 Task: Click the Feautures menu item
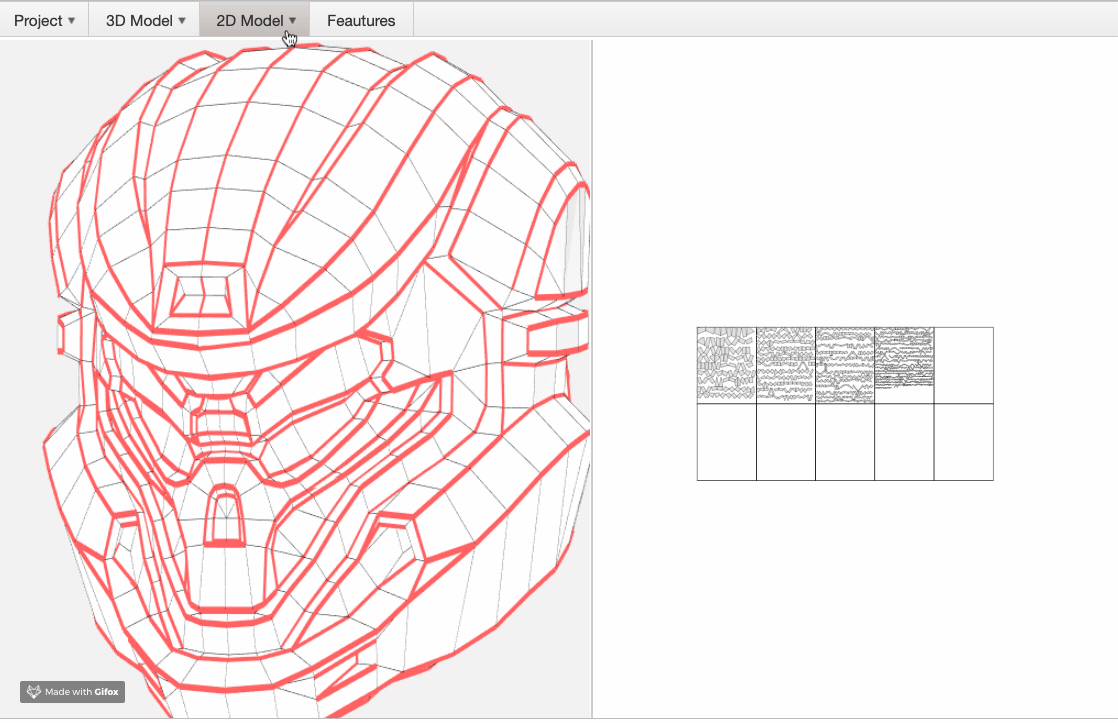tap(361, 21)
